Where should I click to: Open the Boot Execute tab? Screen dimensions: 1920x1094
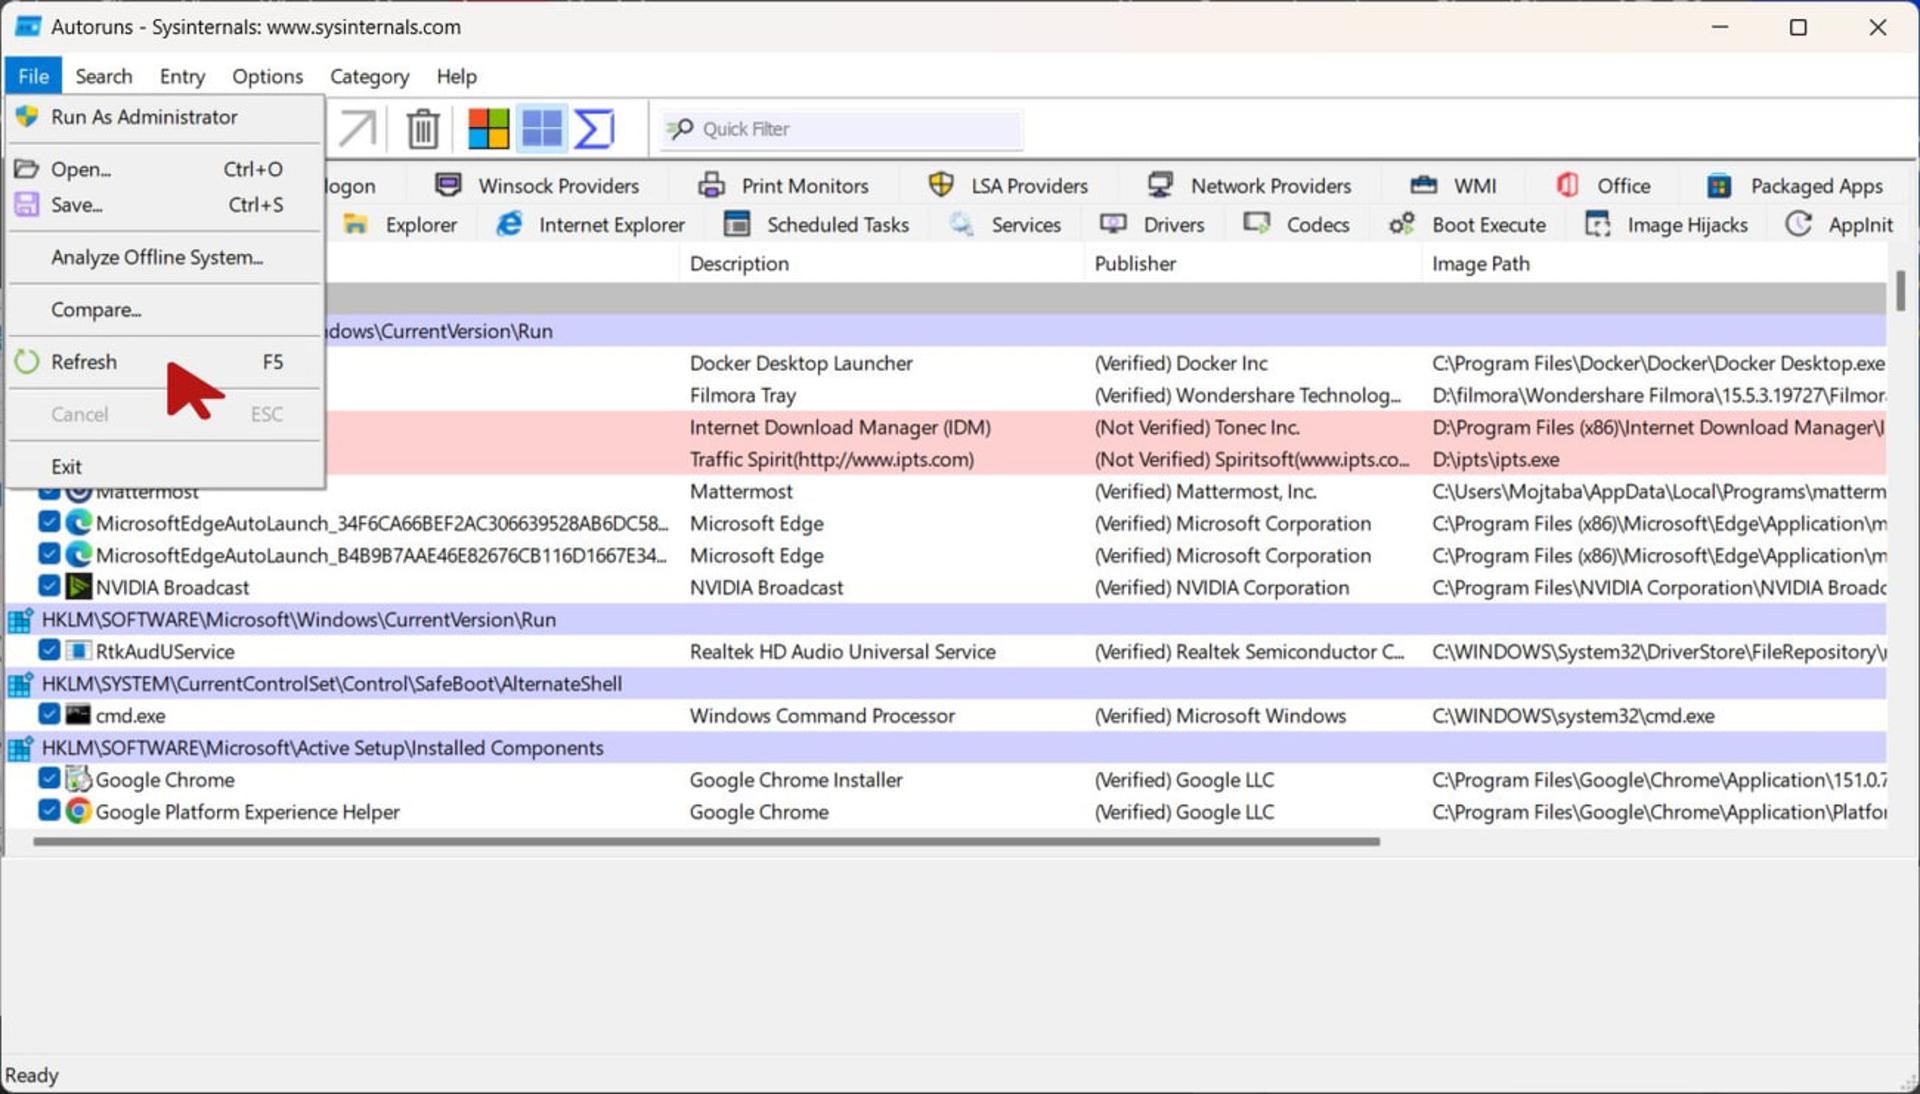click(1467, 225)
